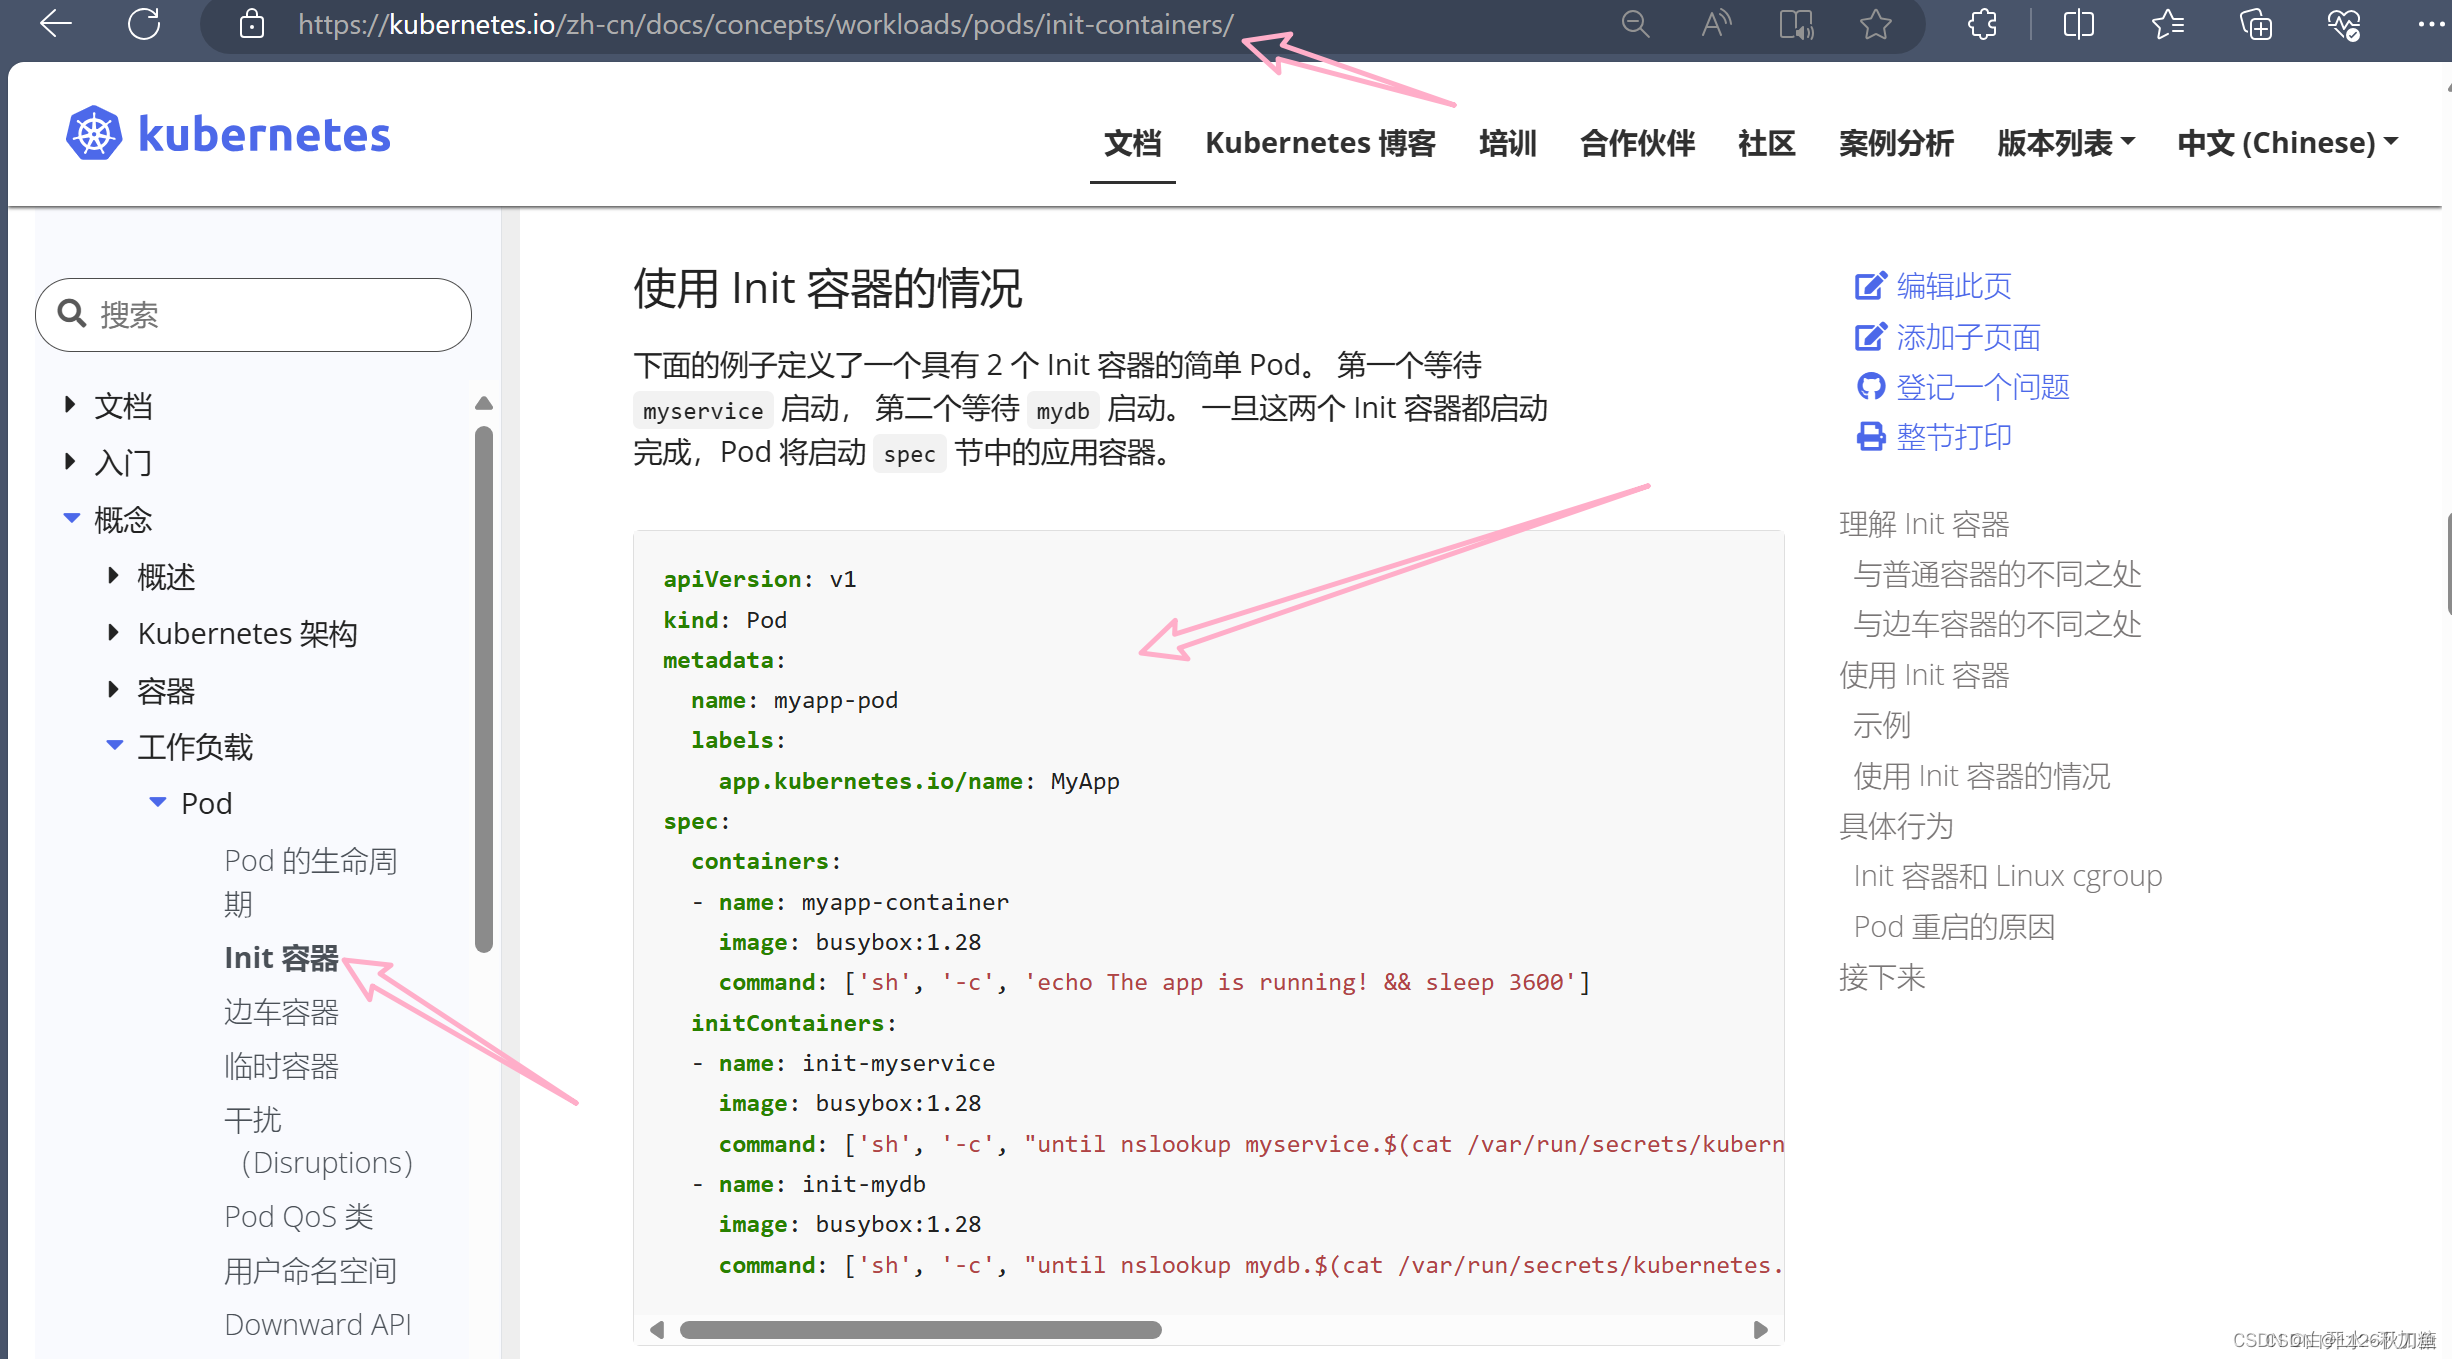Open the browser settings ellipsis menu
2452x1359 pixels.
click(x=2431, y=23)
